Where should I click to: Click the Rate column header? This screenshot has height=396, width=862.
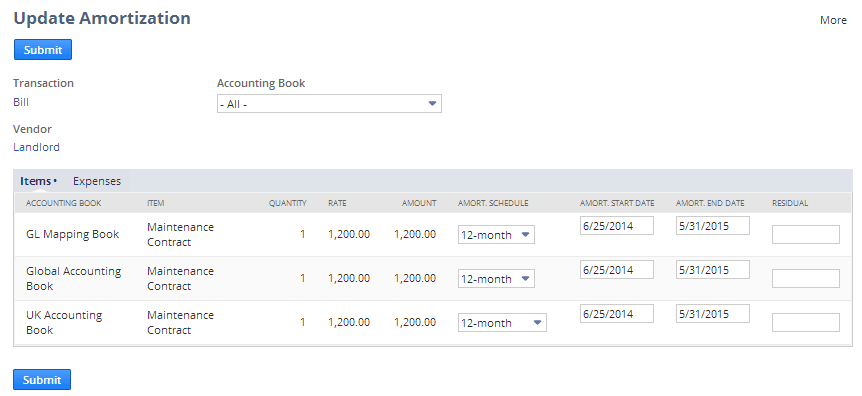[337, 204]
